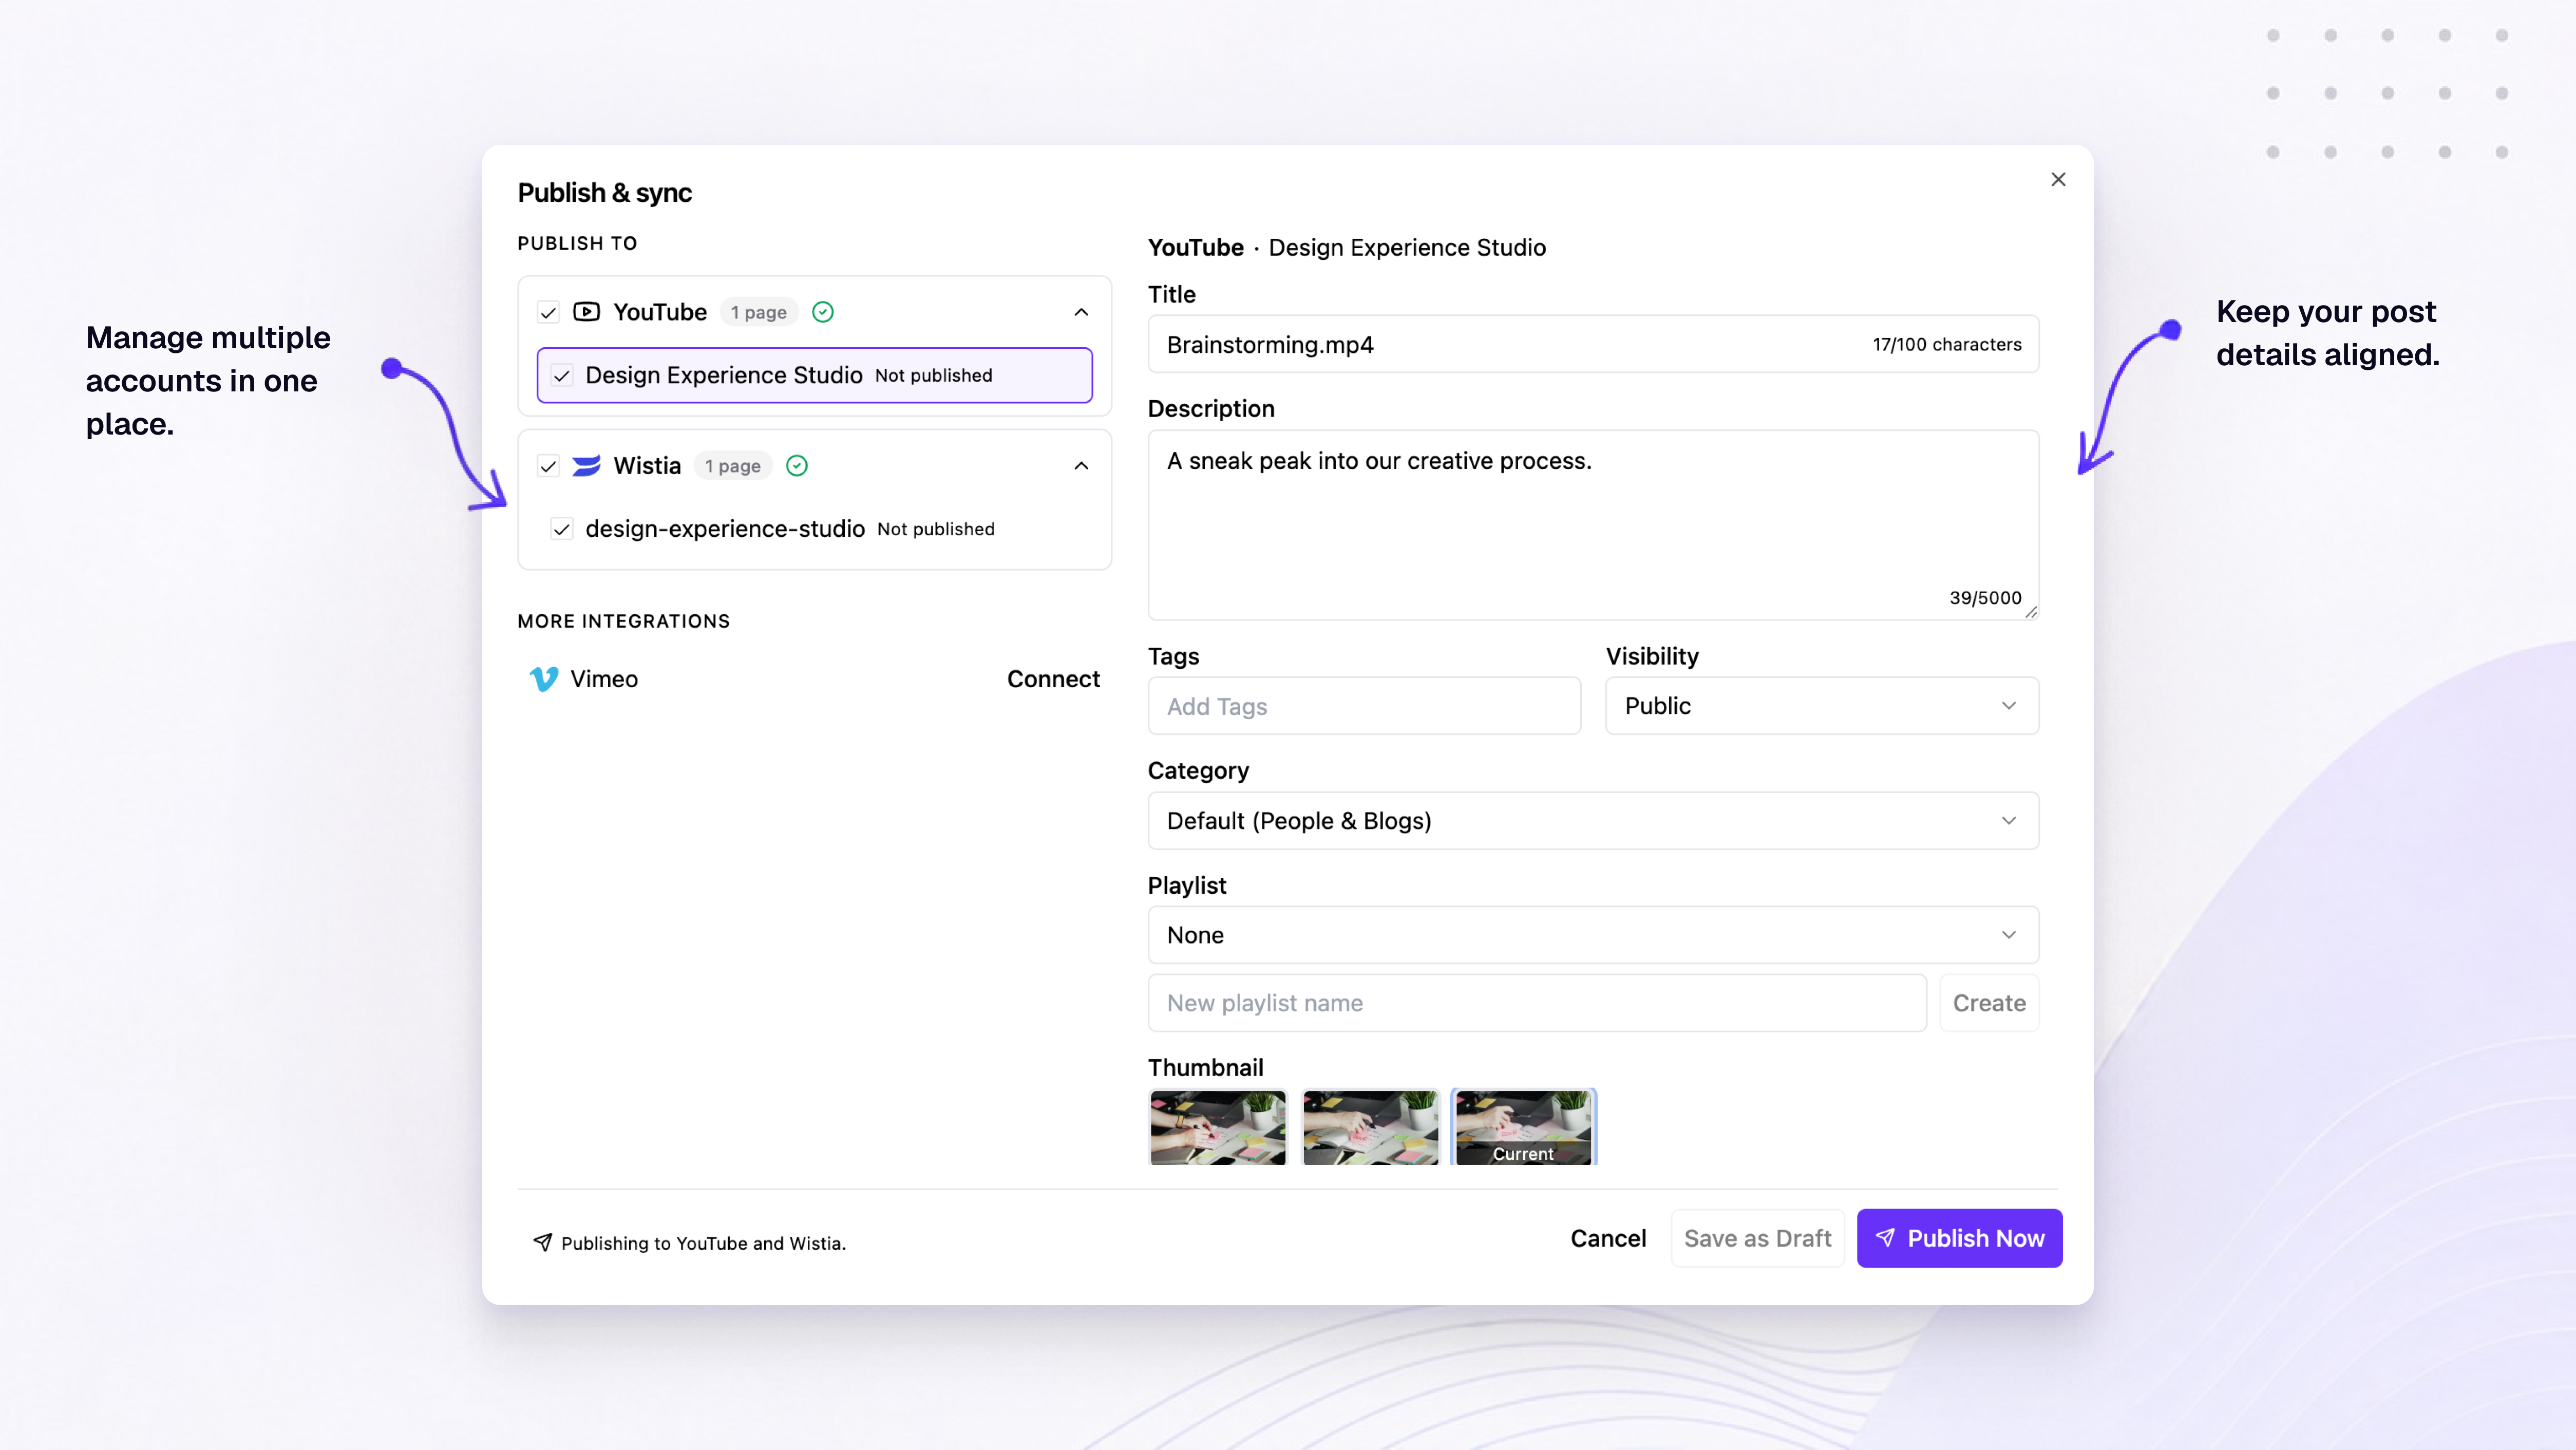Click the 17/100 characters counter
Viewport: 2576px width, 1450px height.
pyautogui.click(x=1947, y=345)
